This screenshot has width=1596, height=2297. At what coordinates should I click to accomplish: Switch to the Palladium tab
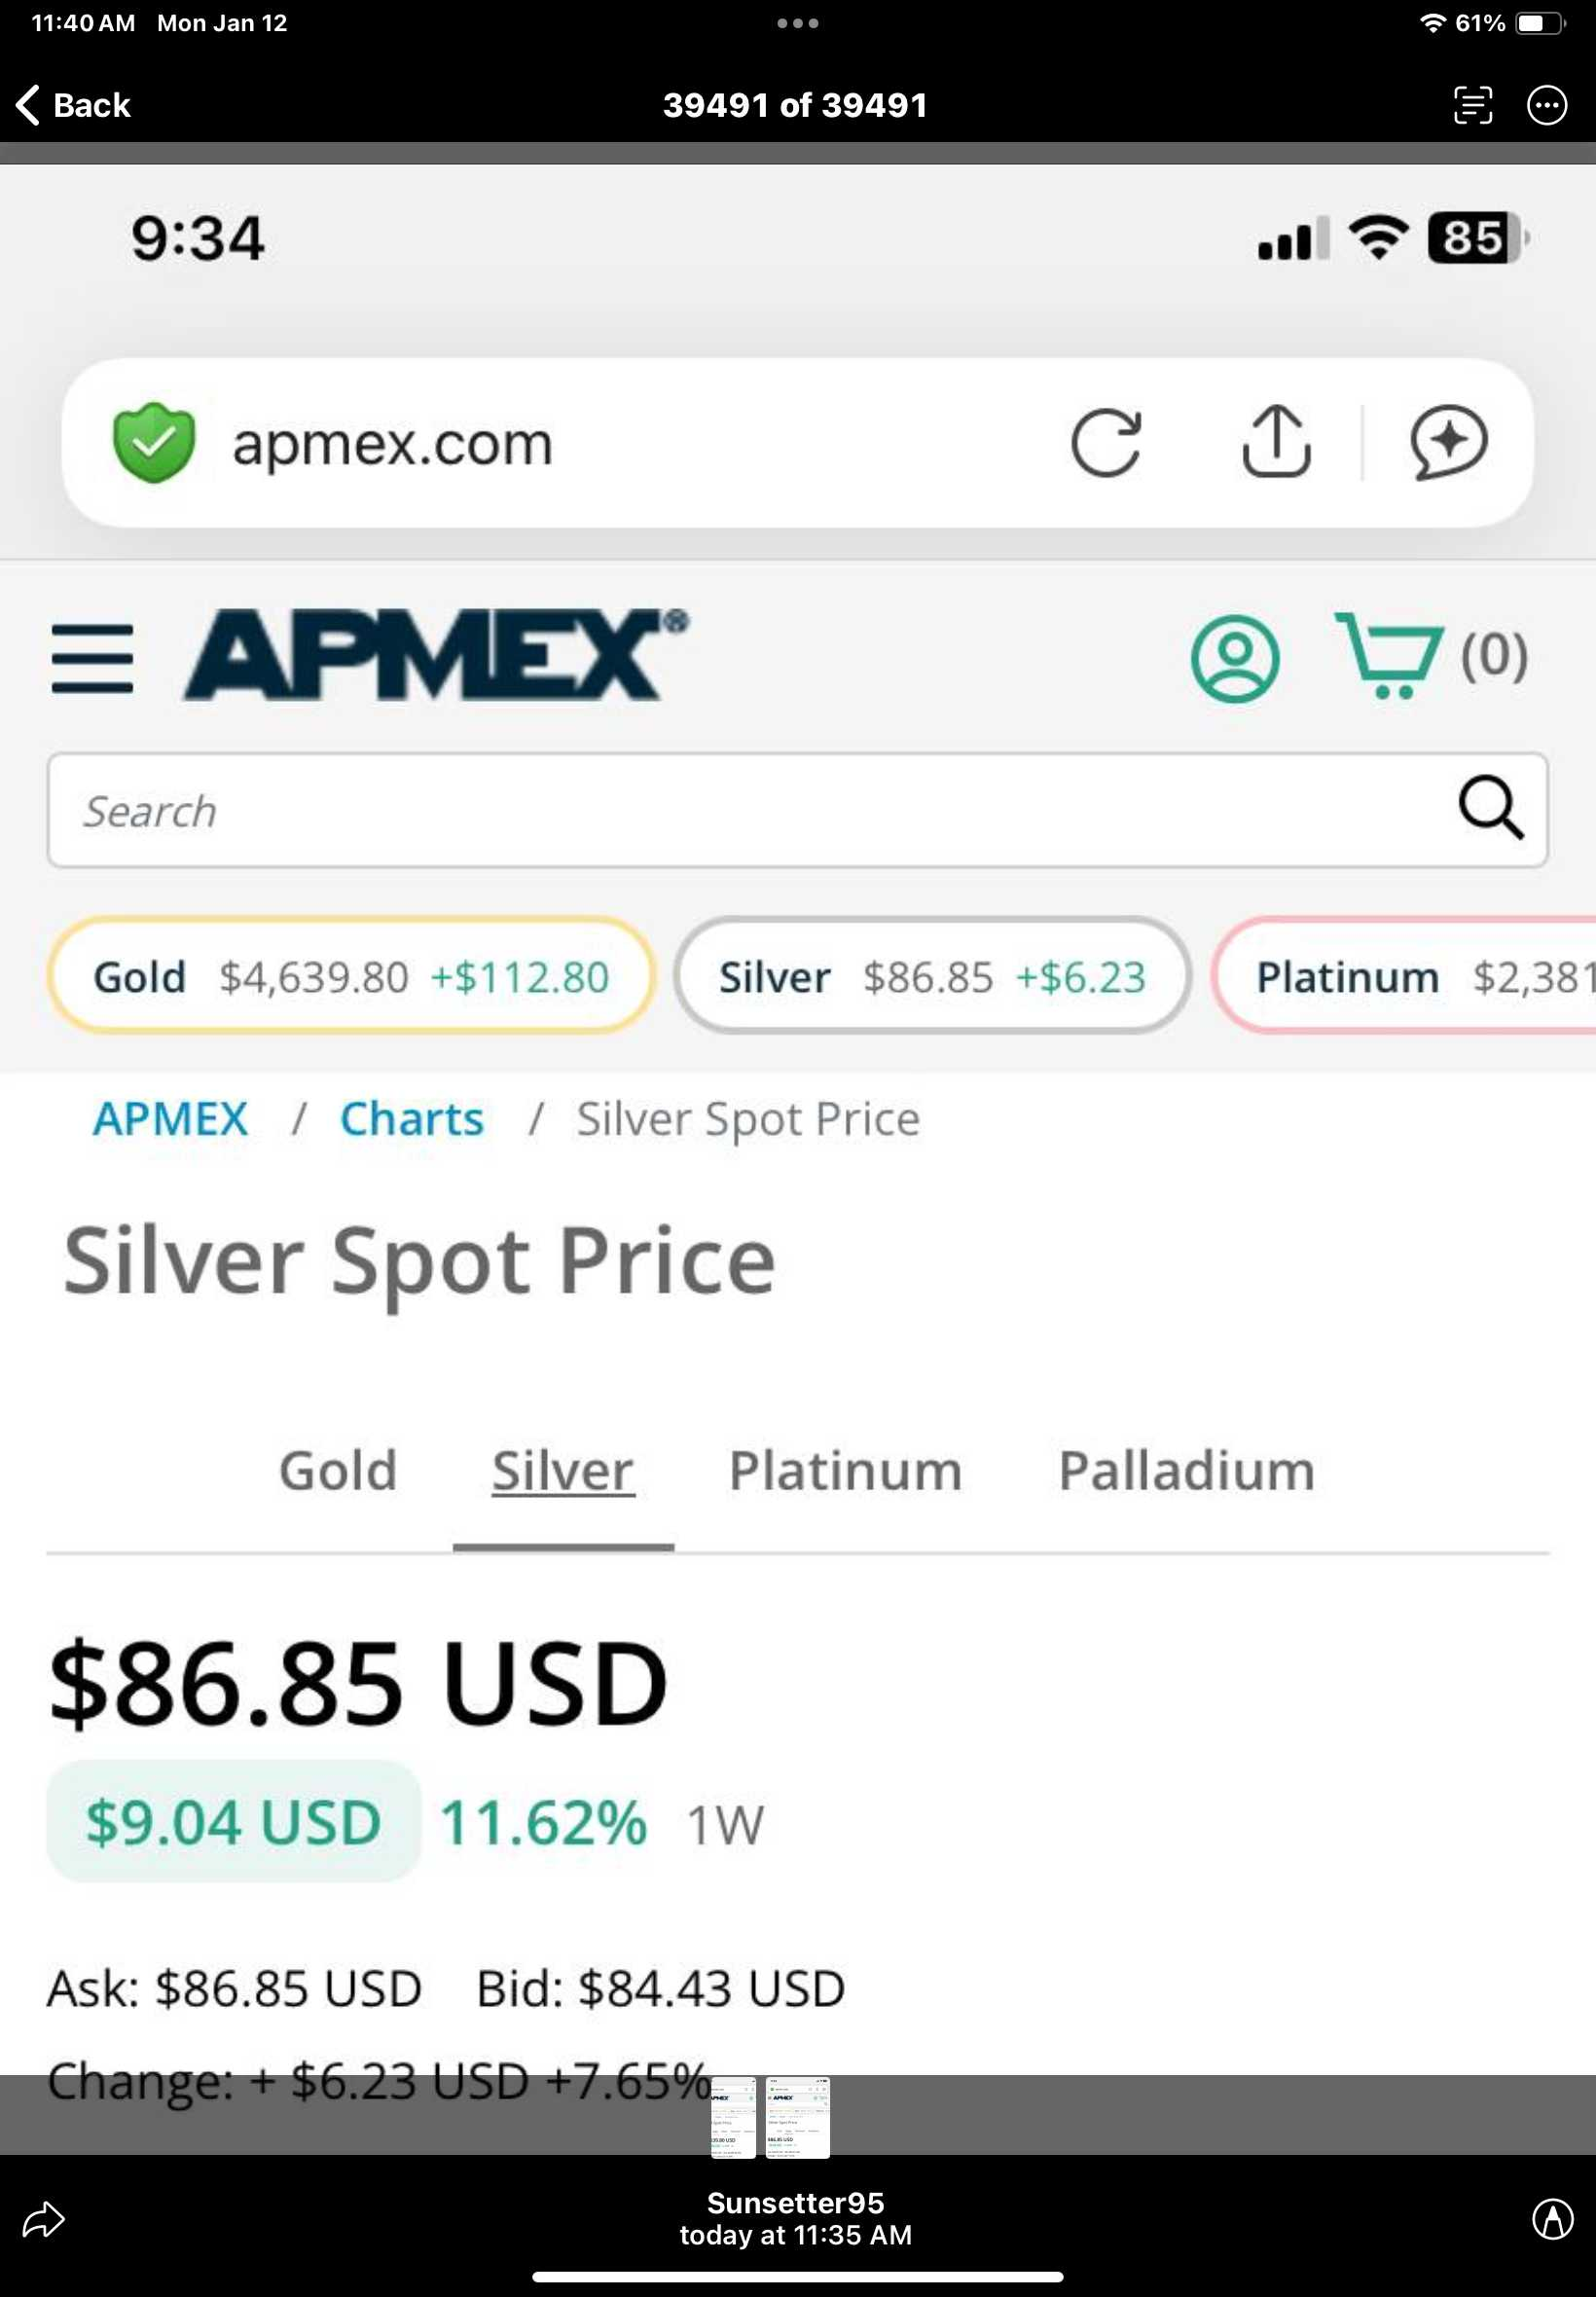tap(1186, 1471)
